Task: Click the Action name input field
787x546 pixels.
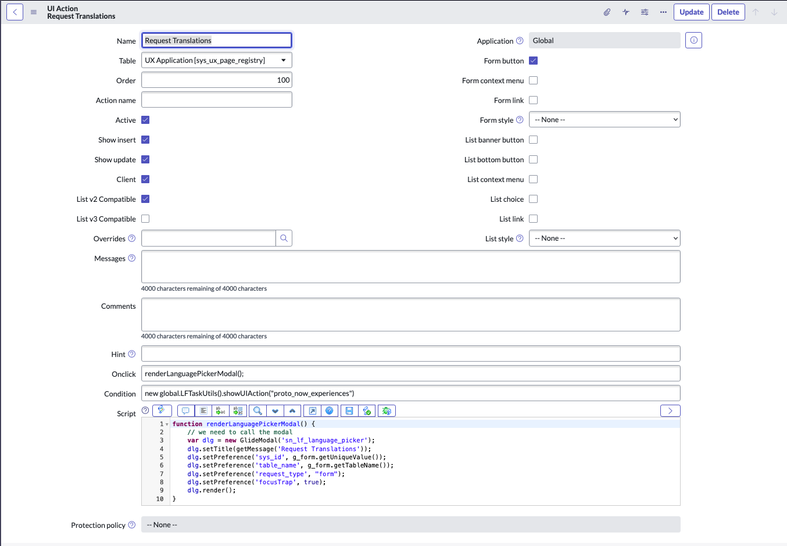Action: point(217,100)
